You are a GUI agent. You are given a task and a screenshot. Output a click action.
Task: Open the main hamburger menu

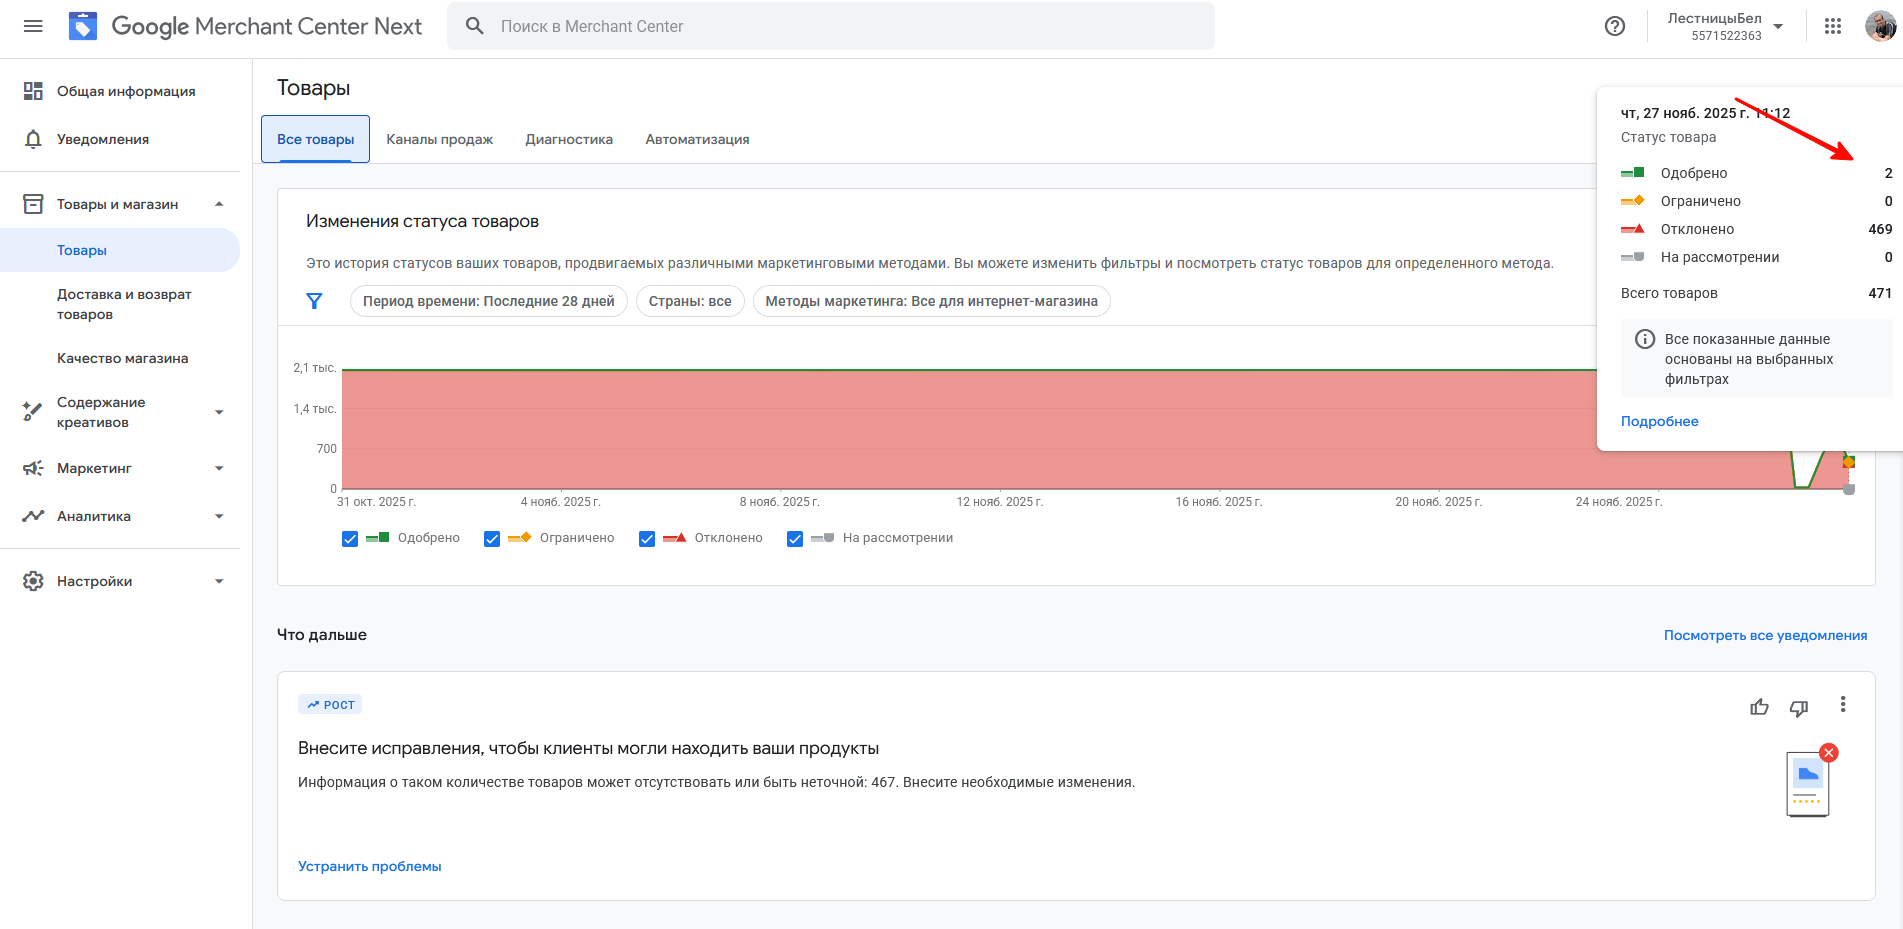[x=33, y=26]
